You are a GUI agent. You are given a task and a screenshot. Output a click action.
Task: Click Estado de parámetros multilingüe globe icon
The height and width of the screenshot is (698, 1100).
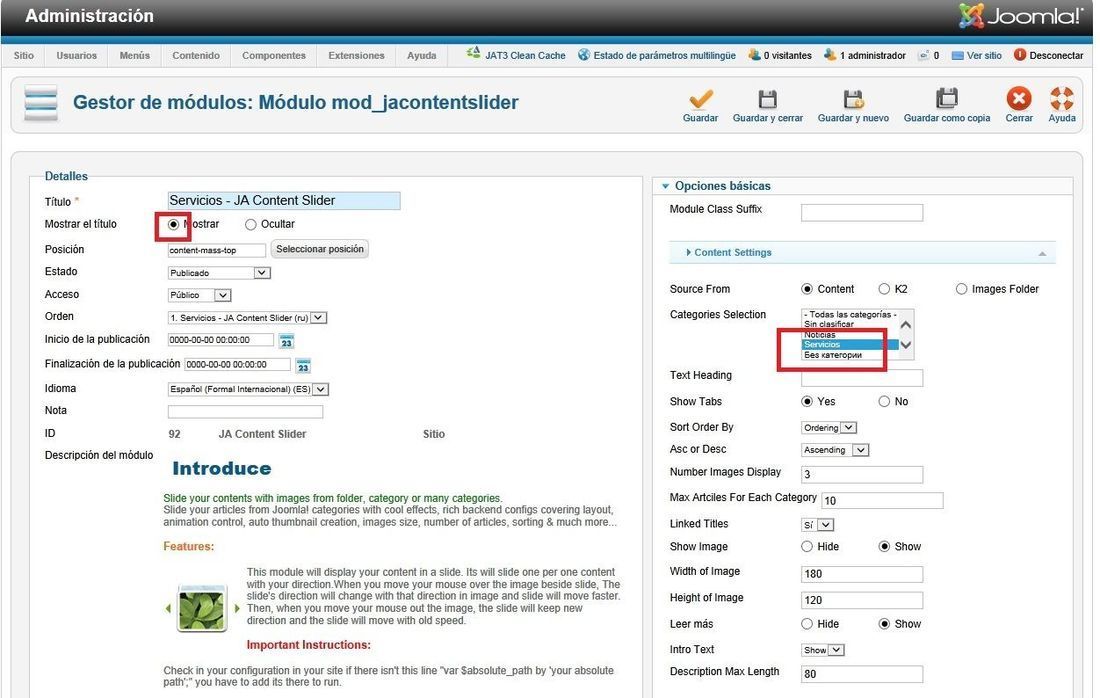click(x=584, y=55)
